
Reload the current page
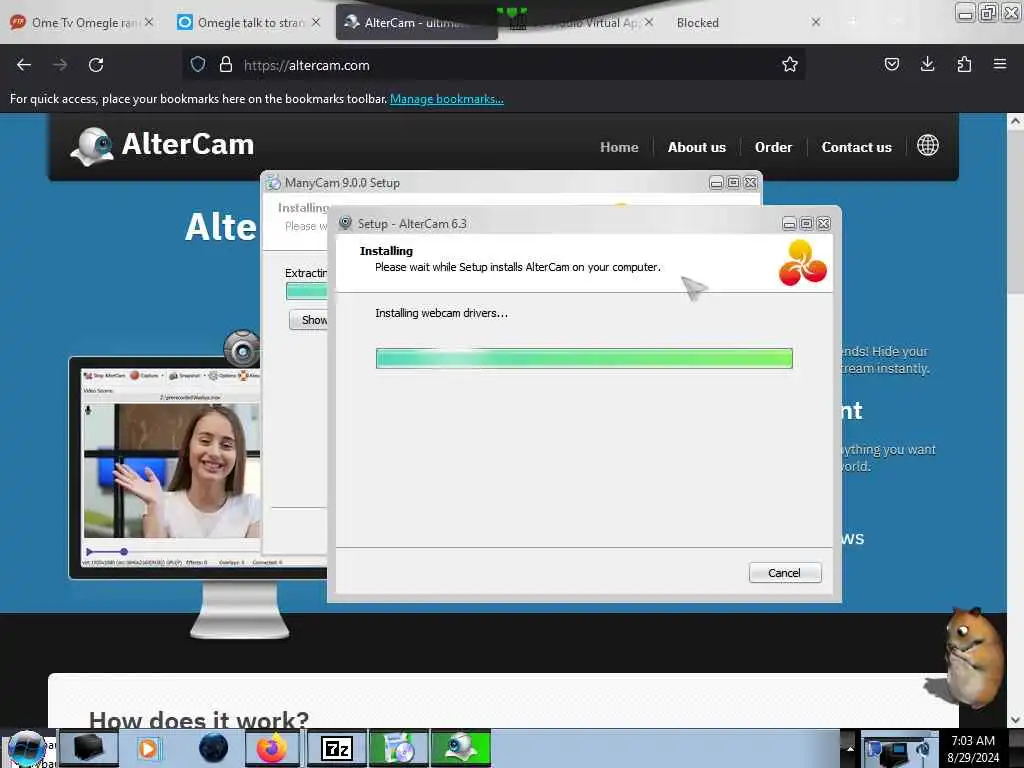pyautogui.click(x=96, y=65)
